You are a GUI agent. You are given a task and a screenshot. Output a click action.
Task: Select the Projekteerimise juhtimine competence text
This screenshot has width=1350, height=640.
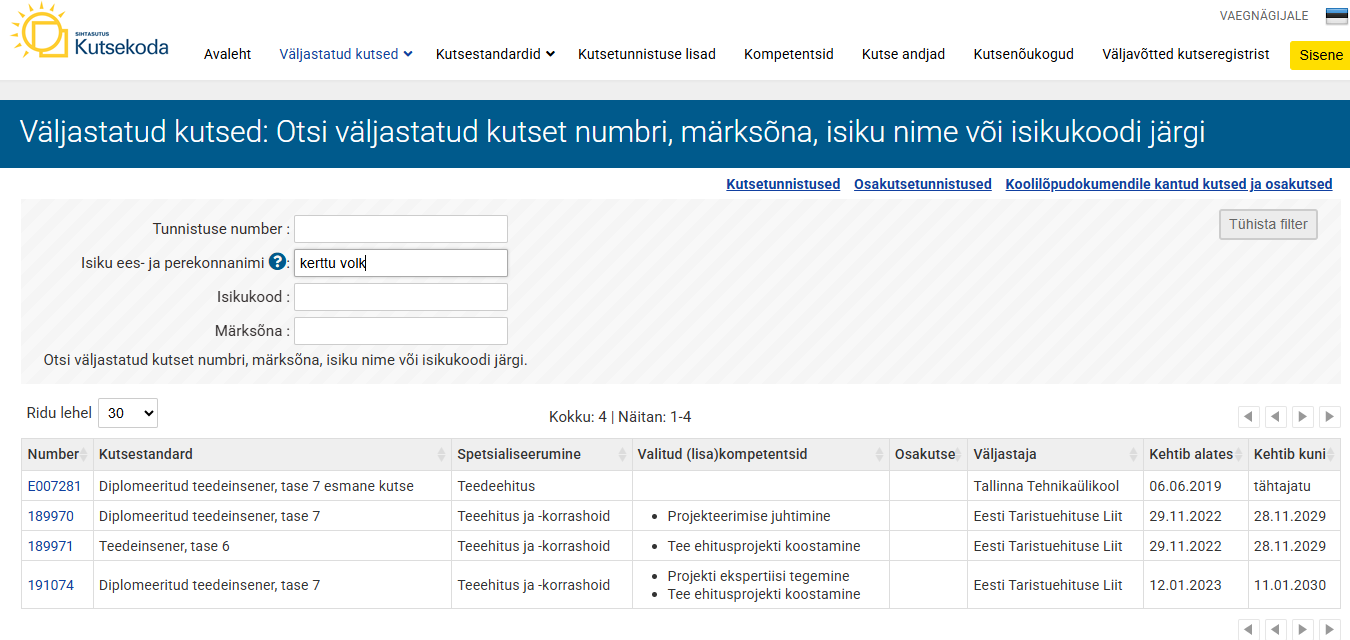pos(749,516)
